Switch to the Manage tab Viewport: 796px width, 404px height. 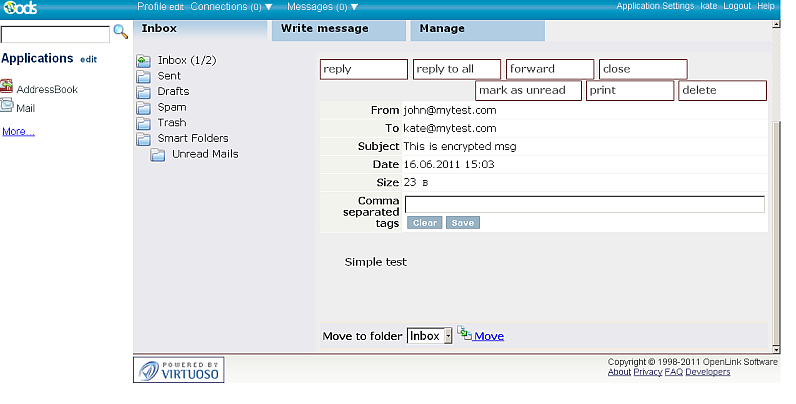click(441, 29)
